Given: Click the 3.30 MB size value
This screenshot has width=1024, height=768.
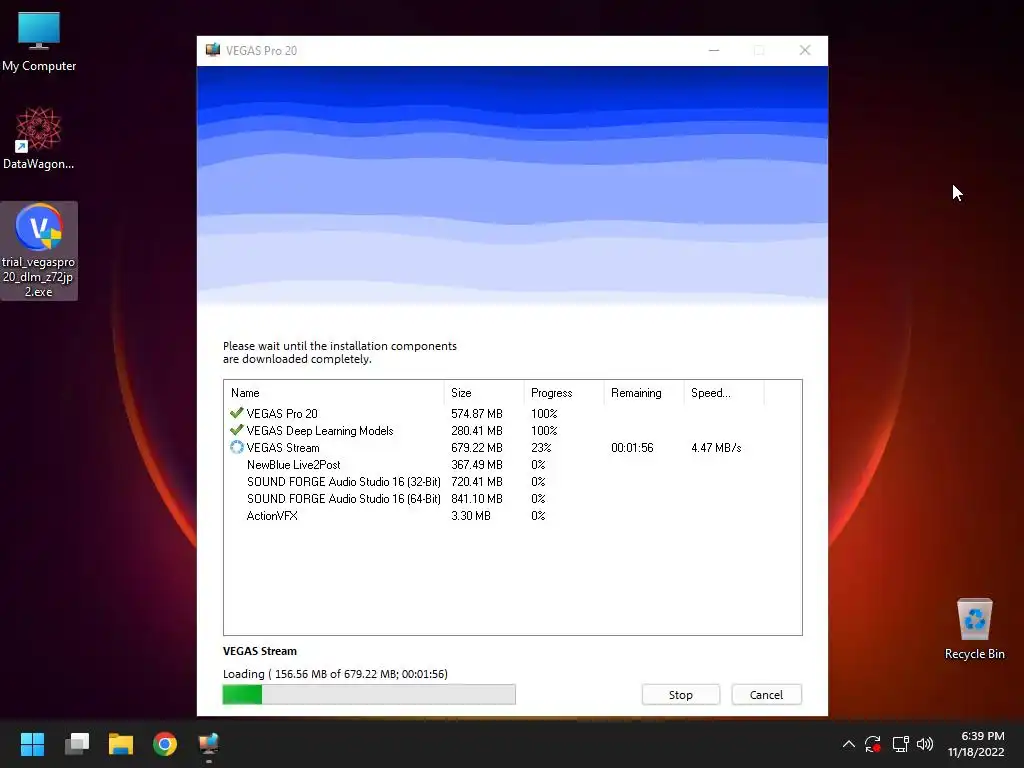Looking at the screenshot, I should pyautogui.click(x=470, y=515).
